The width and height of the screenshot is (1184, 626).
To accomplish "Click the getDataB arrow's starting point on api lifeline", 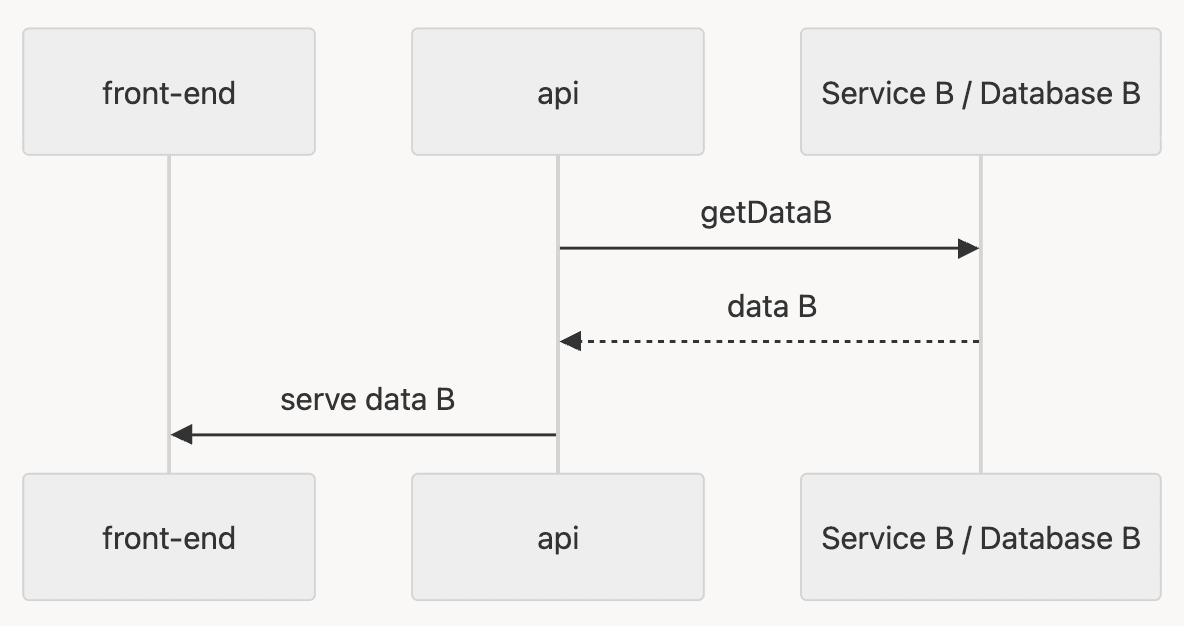I will 562,248.
